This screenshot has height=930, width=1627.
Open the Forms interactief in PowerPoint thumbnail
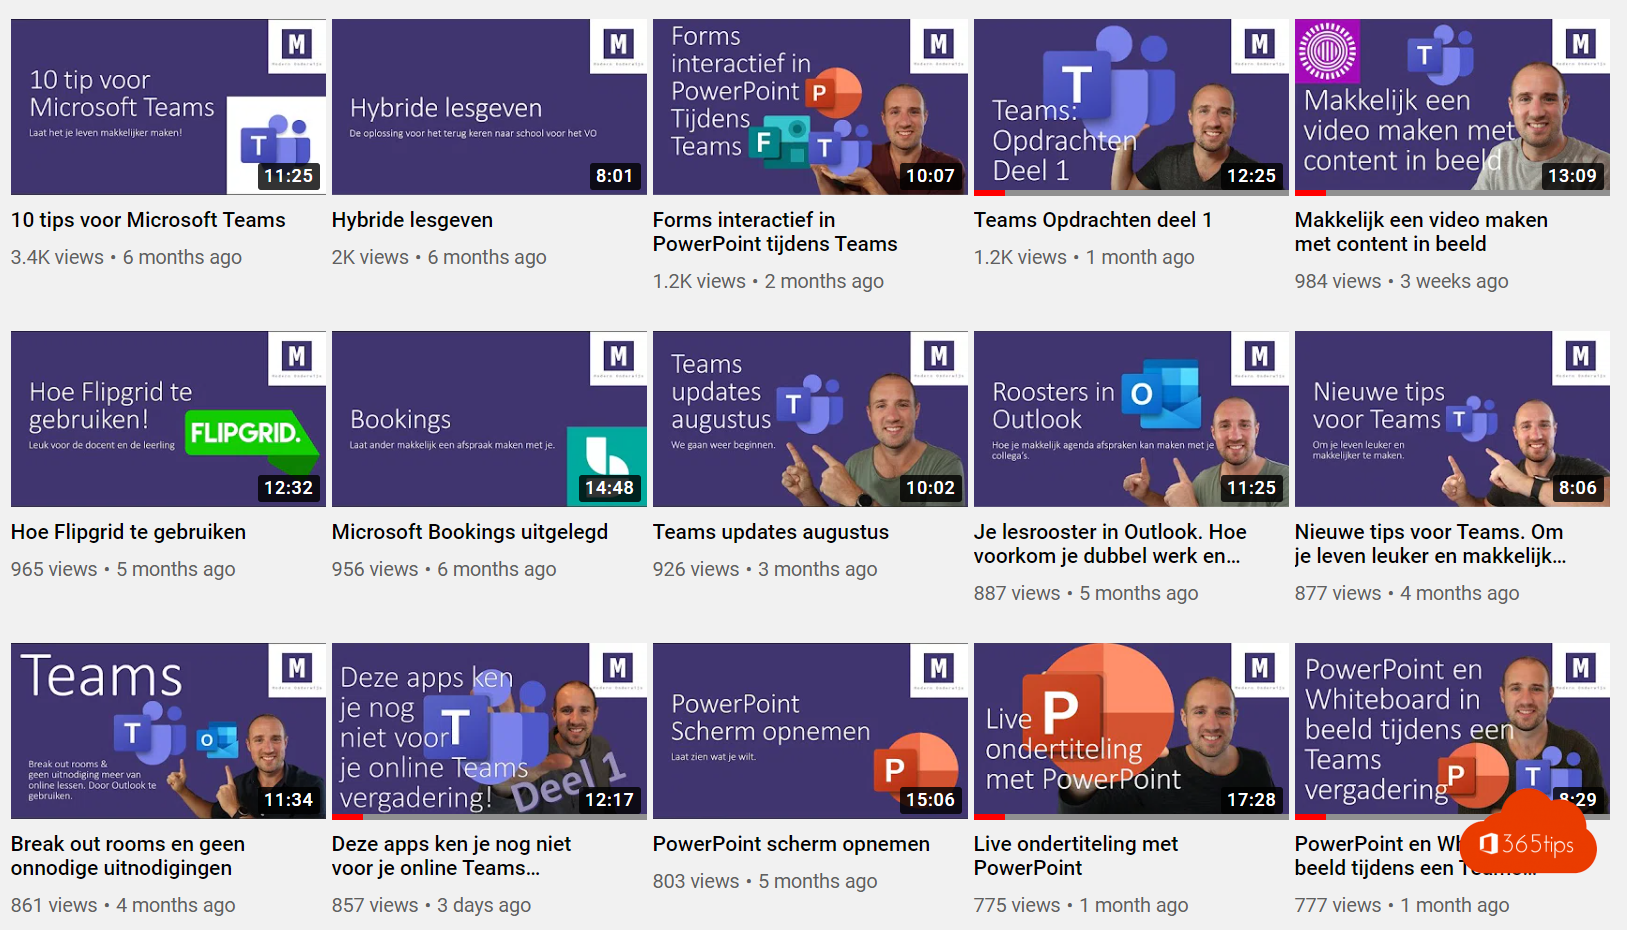810,107
